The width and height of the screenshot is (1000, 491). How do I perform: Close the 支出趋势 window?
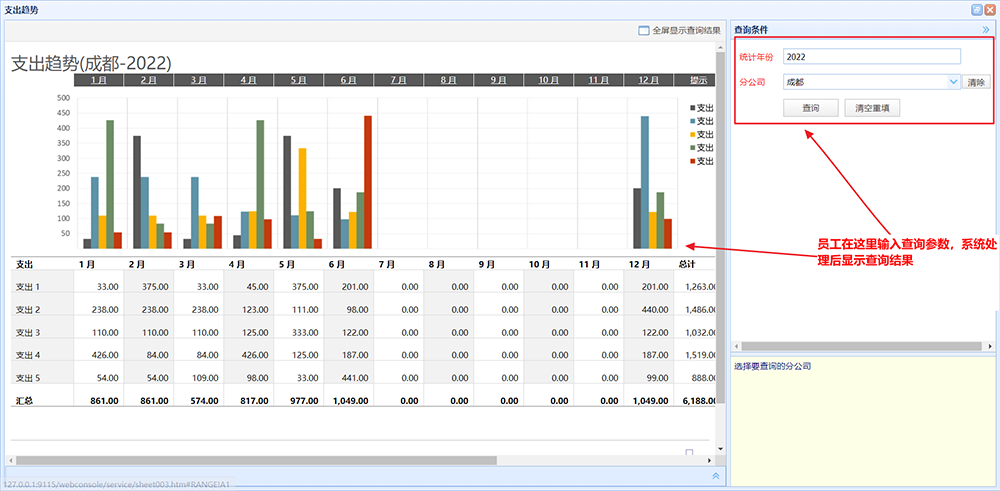[x=989, y=10]
